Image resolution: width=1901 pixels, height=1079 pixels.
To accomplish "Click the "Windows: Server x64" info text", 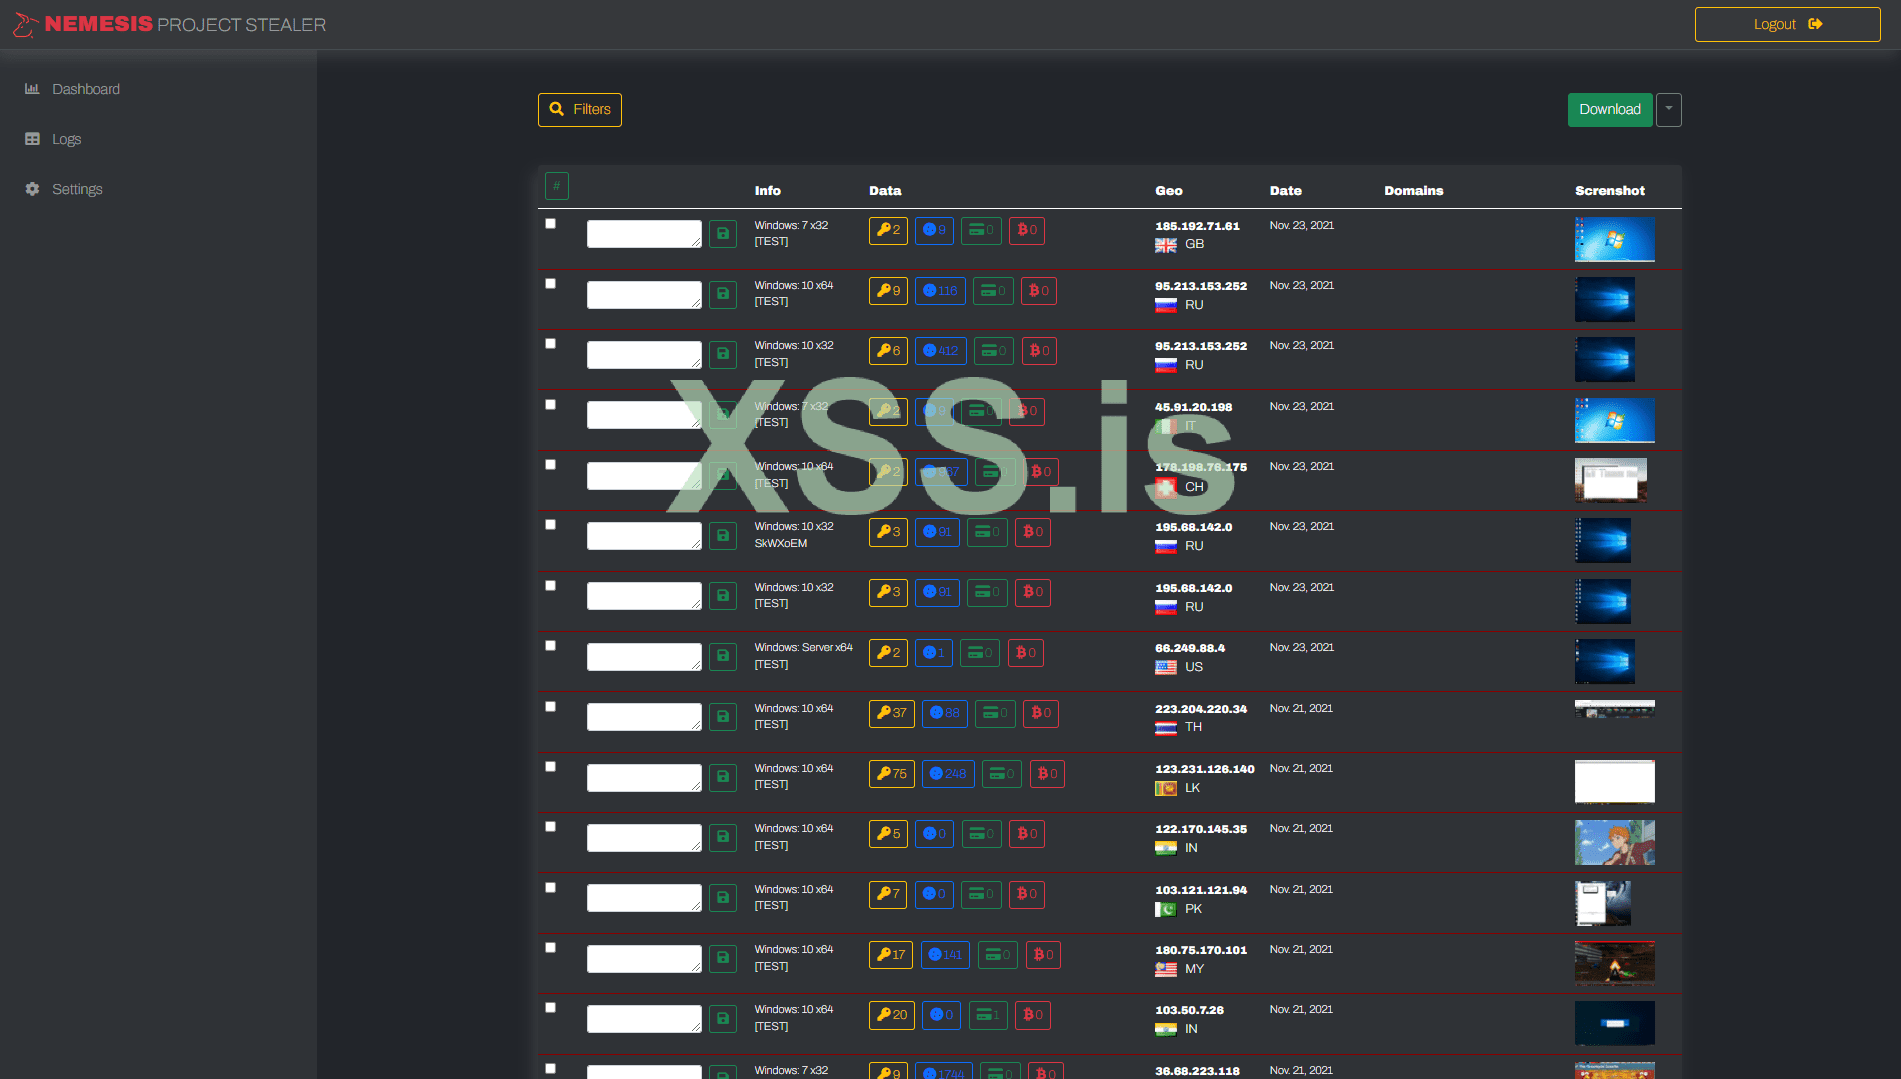I will [804, 648].
